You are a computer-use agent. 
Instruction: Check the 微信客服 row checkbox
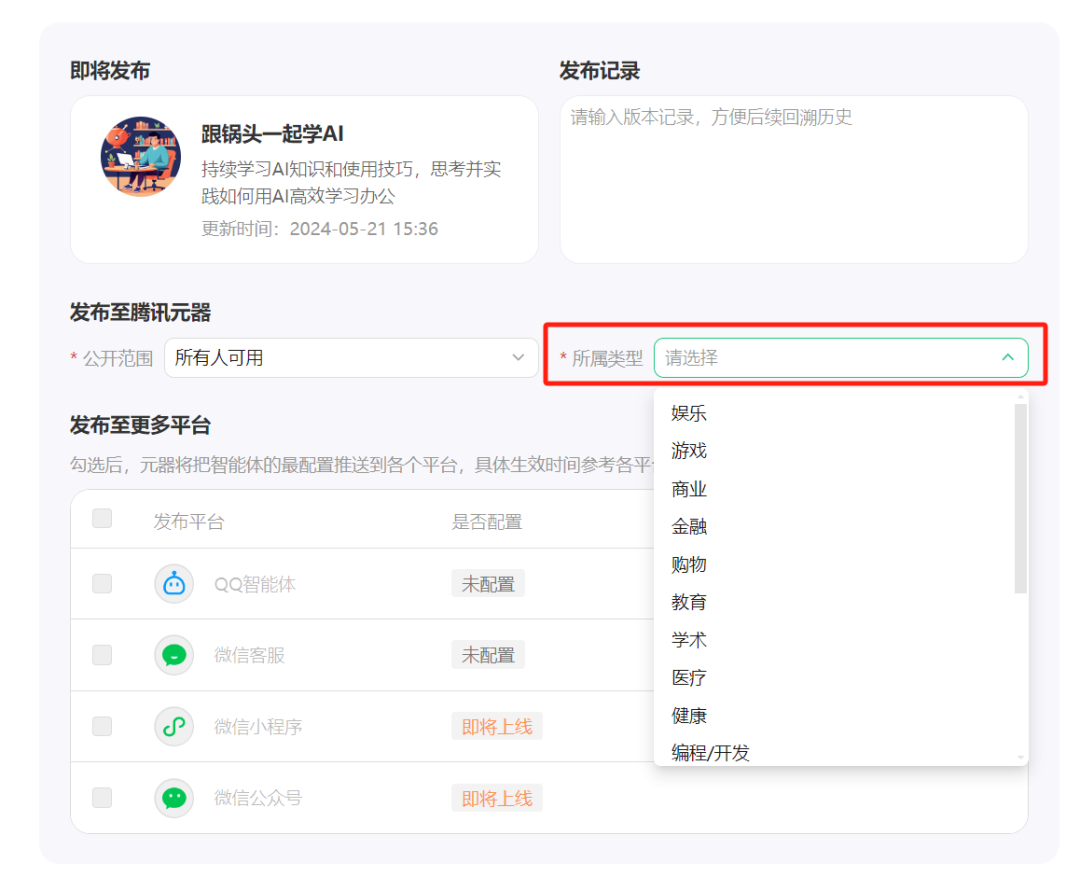point(102,655)
